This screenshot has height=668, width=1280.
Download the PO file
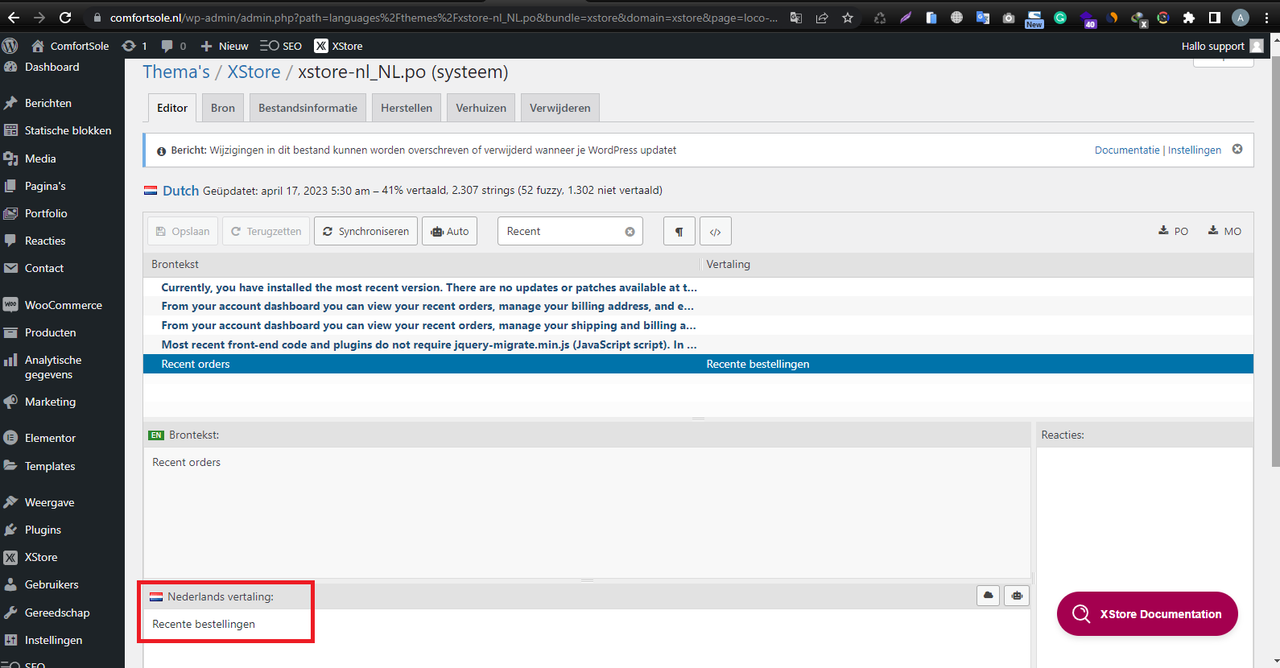pyautogui.click(x=1173, y=231)
